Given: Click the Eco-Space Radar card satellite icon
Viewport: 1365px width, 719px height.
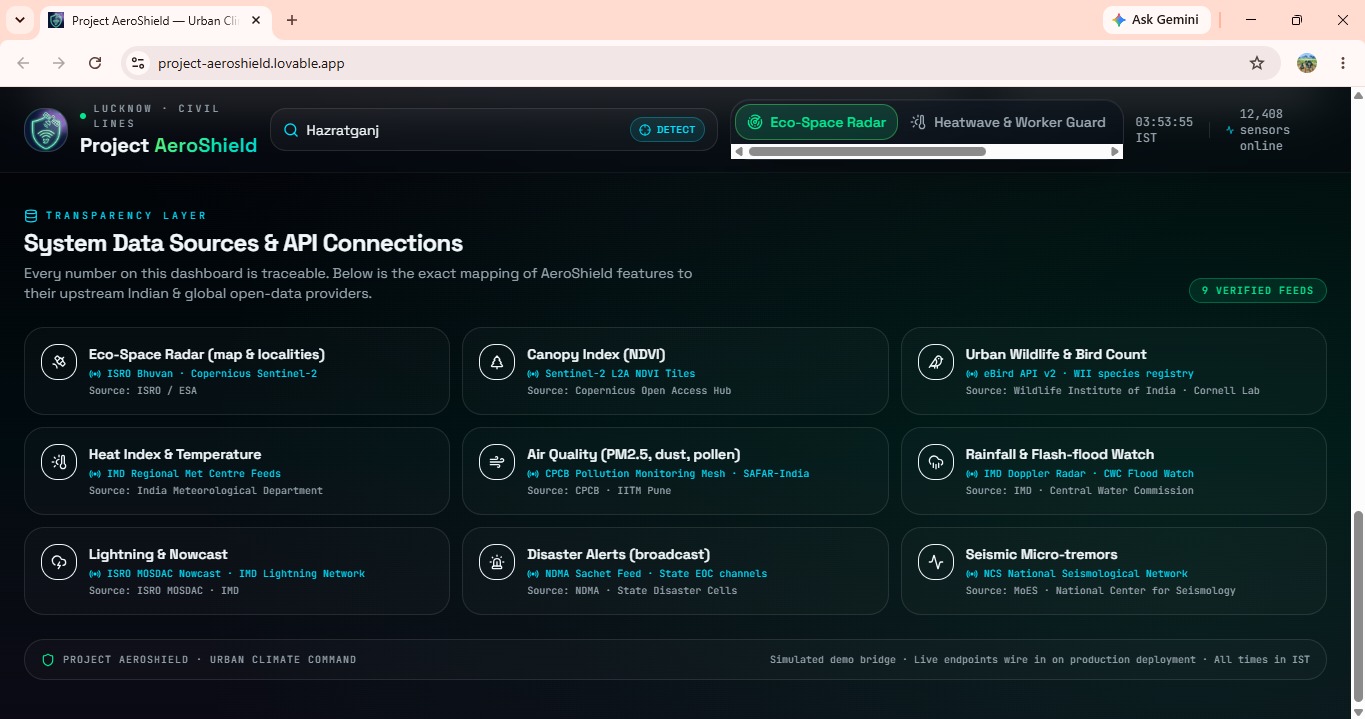Looking at the screenshot, I should [59, 362].
